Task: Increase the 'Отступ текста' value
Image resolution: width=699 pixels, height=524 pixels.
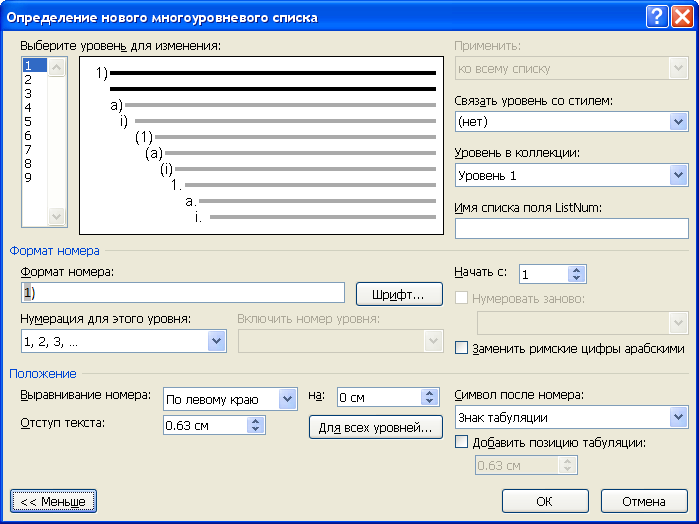Action: [255, 421]
